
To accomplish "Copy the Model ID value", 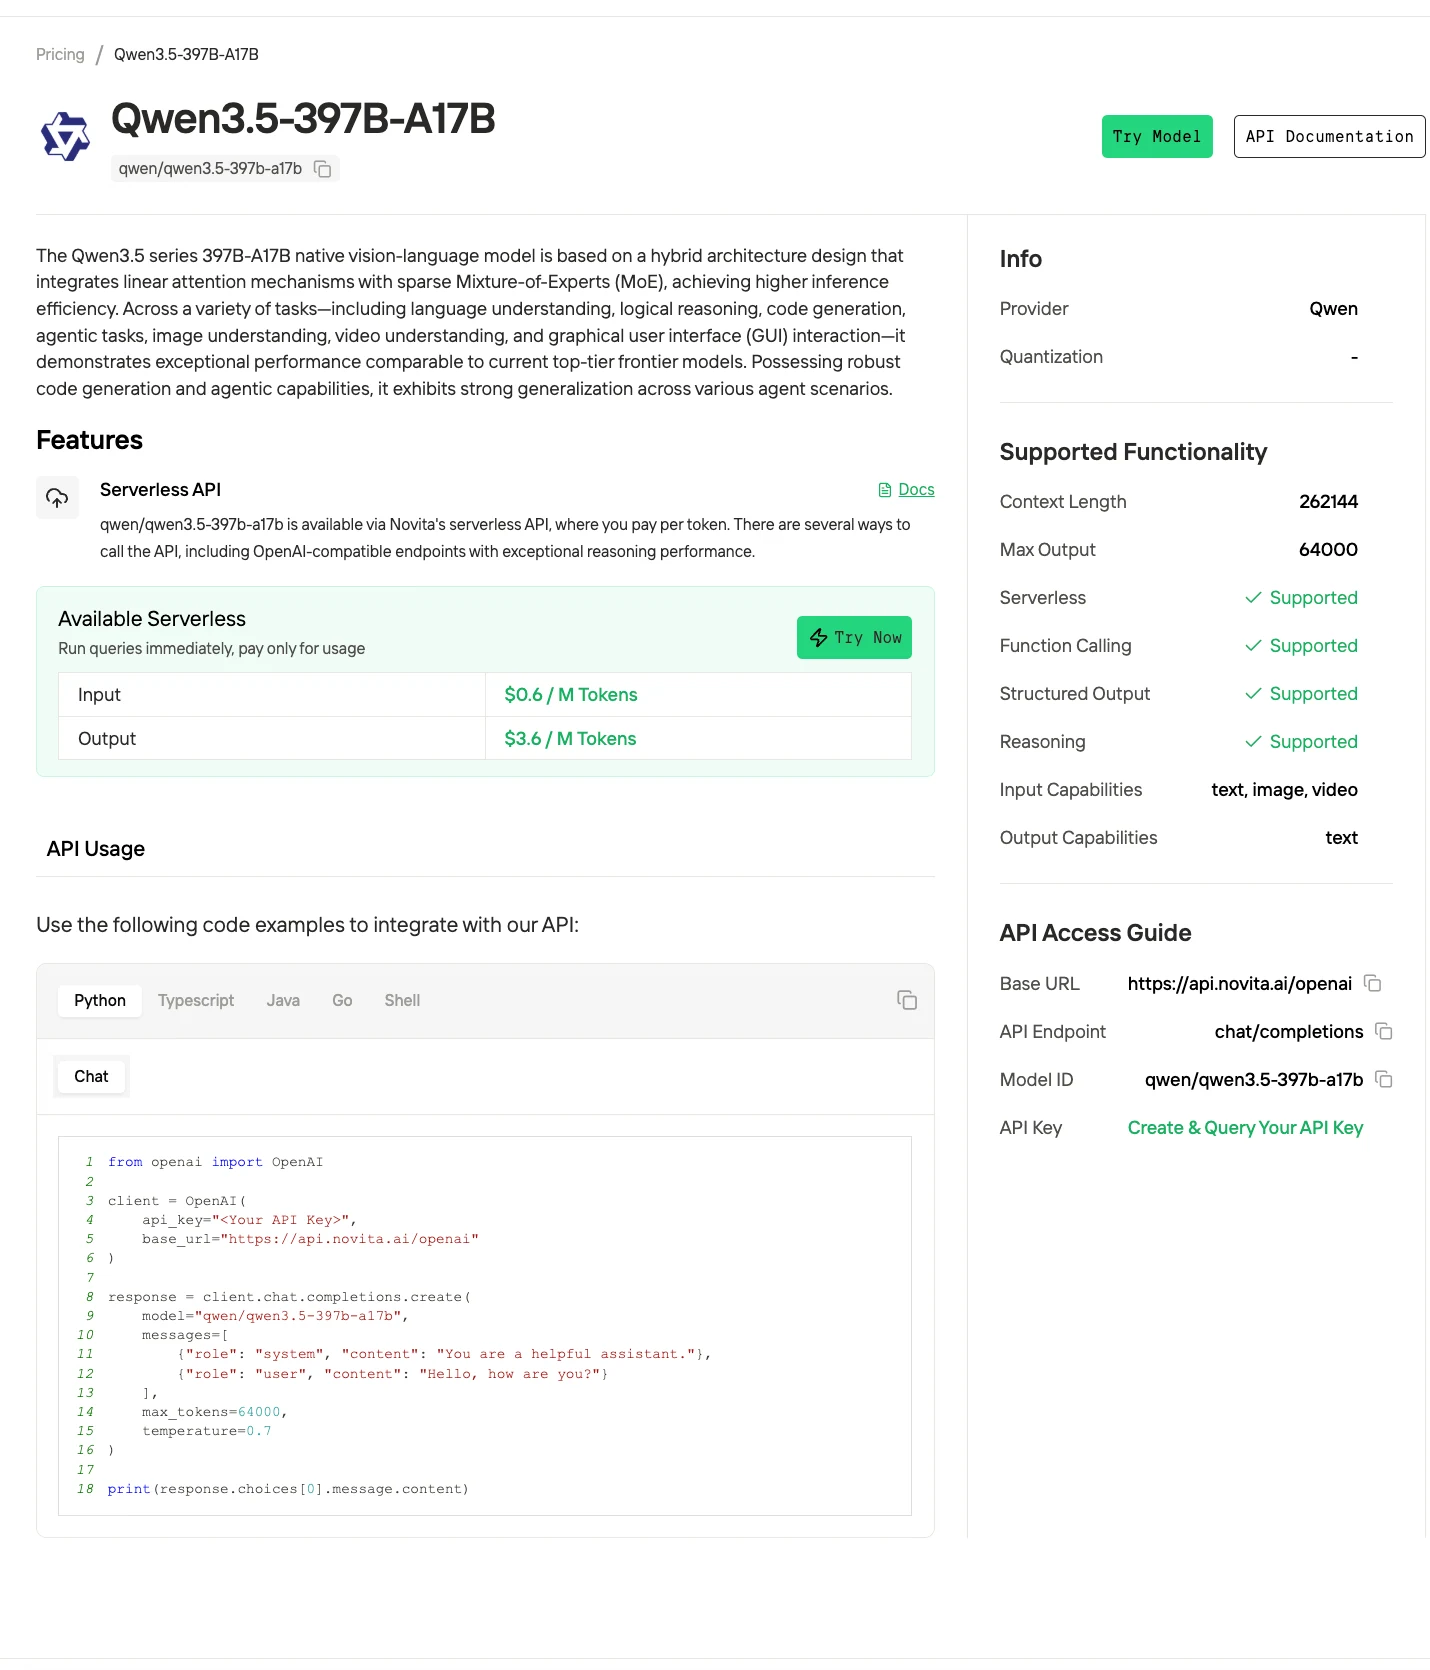I will point(1384,1079).
